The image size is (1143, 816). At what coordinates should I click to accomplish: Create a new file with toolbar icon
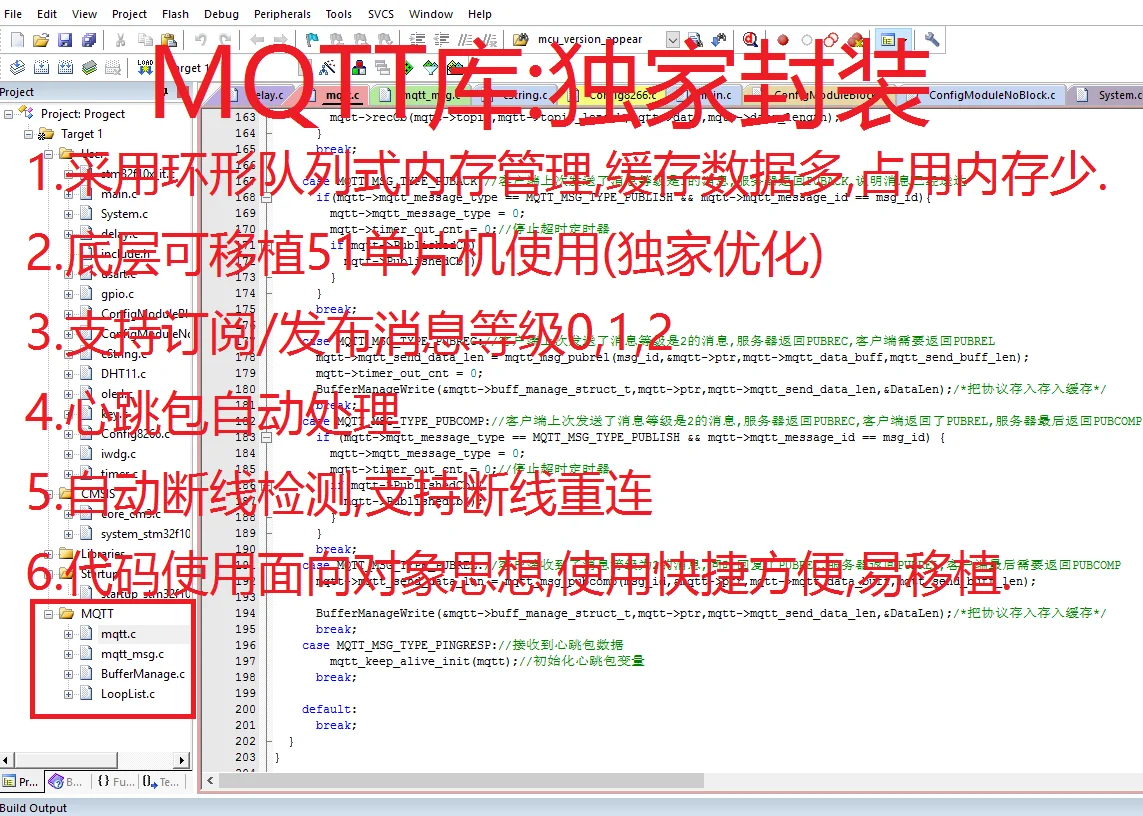[17, 39]
